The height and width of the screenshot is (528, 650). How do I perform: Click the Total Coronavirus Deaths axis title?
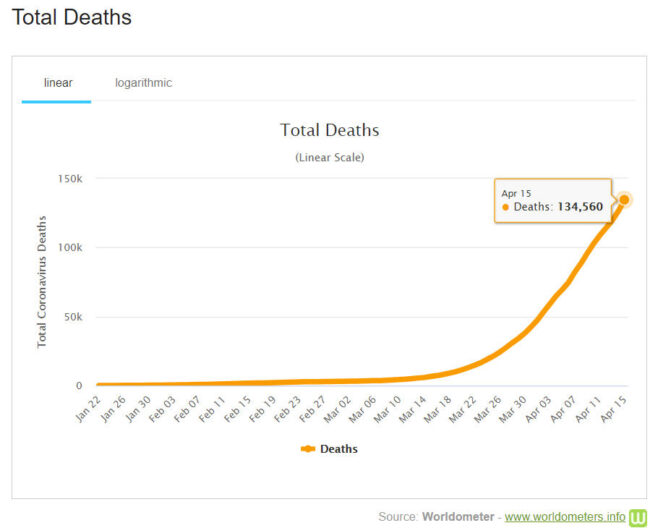pos(43,281)
